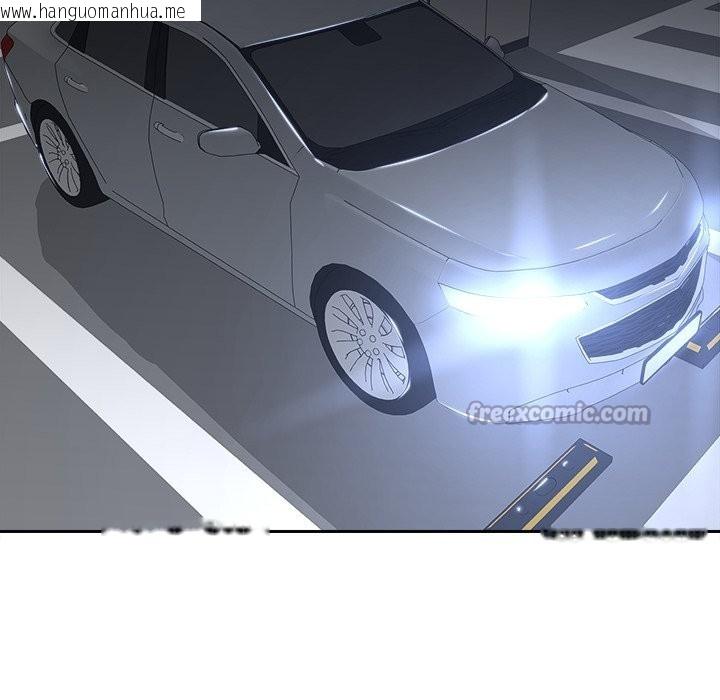Click the glowing headlight on the car

512,302
